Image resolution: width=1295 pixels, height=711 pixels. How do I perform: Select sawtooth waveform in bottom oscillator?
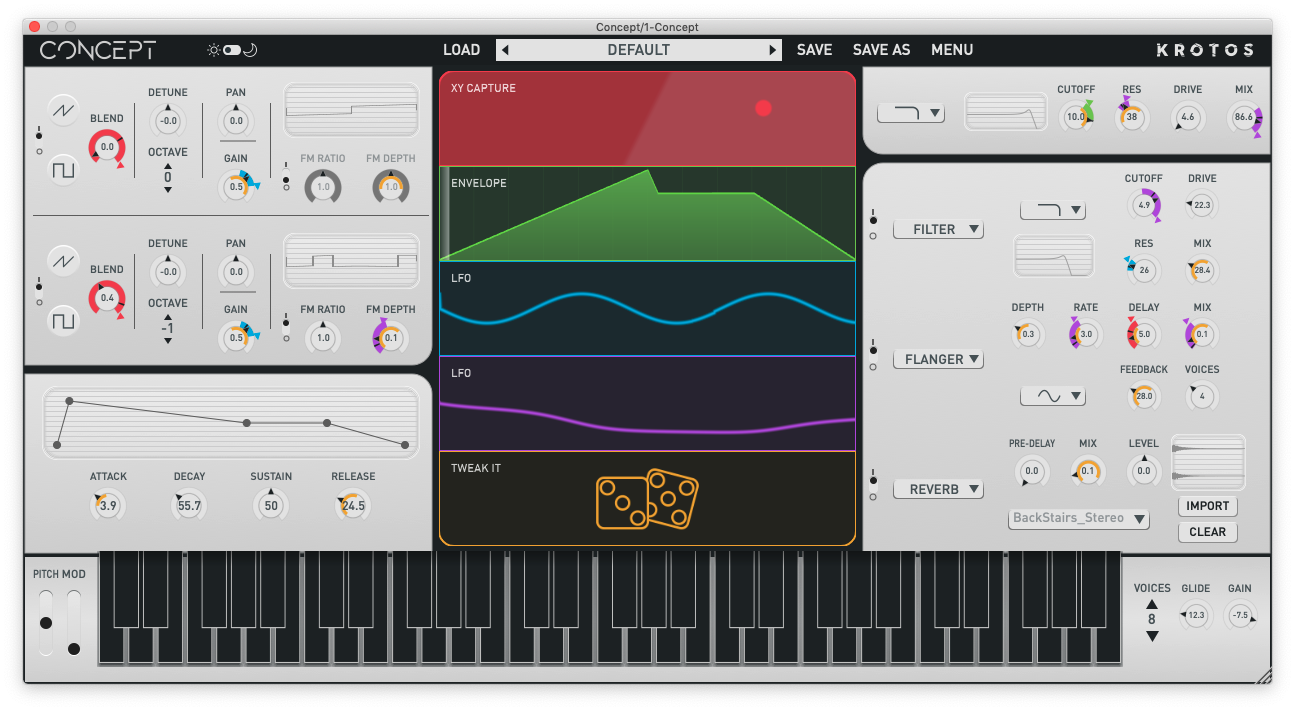tap(64, 260)
